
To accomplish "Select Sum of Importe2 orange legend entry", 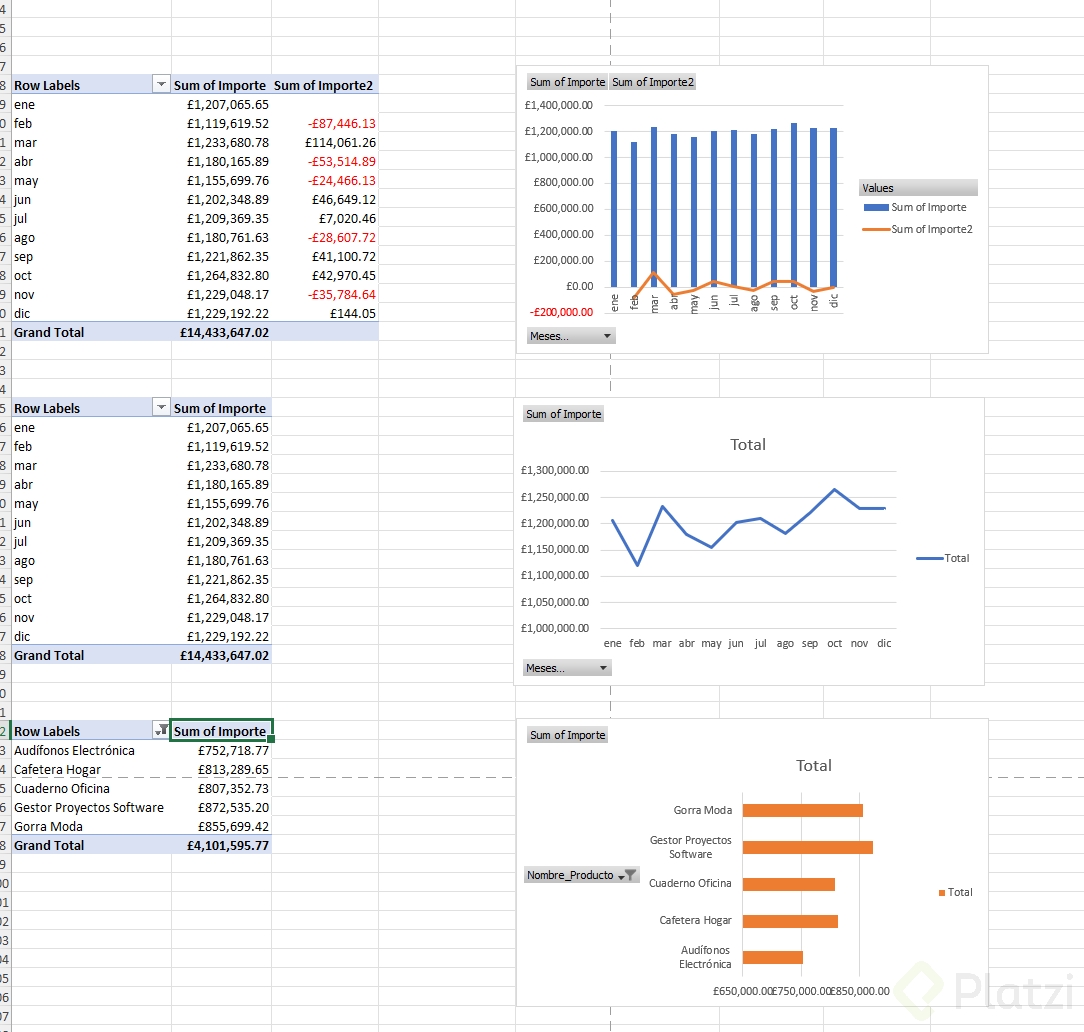I will point(917,229).
